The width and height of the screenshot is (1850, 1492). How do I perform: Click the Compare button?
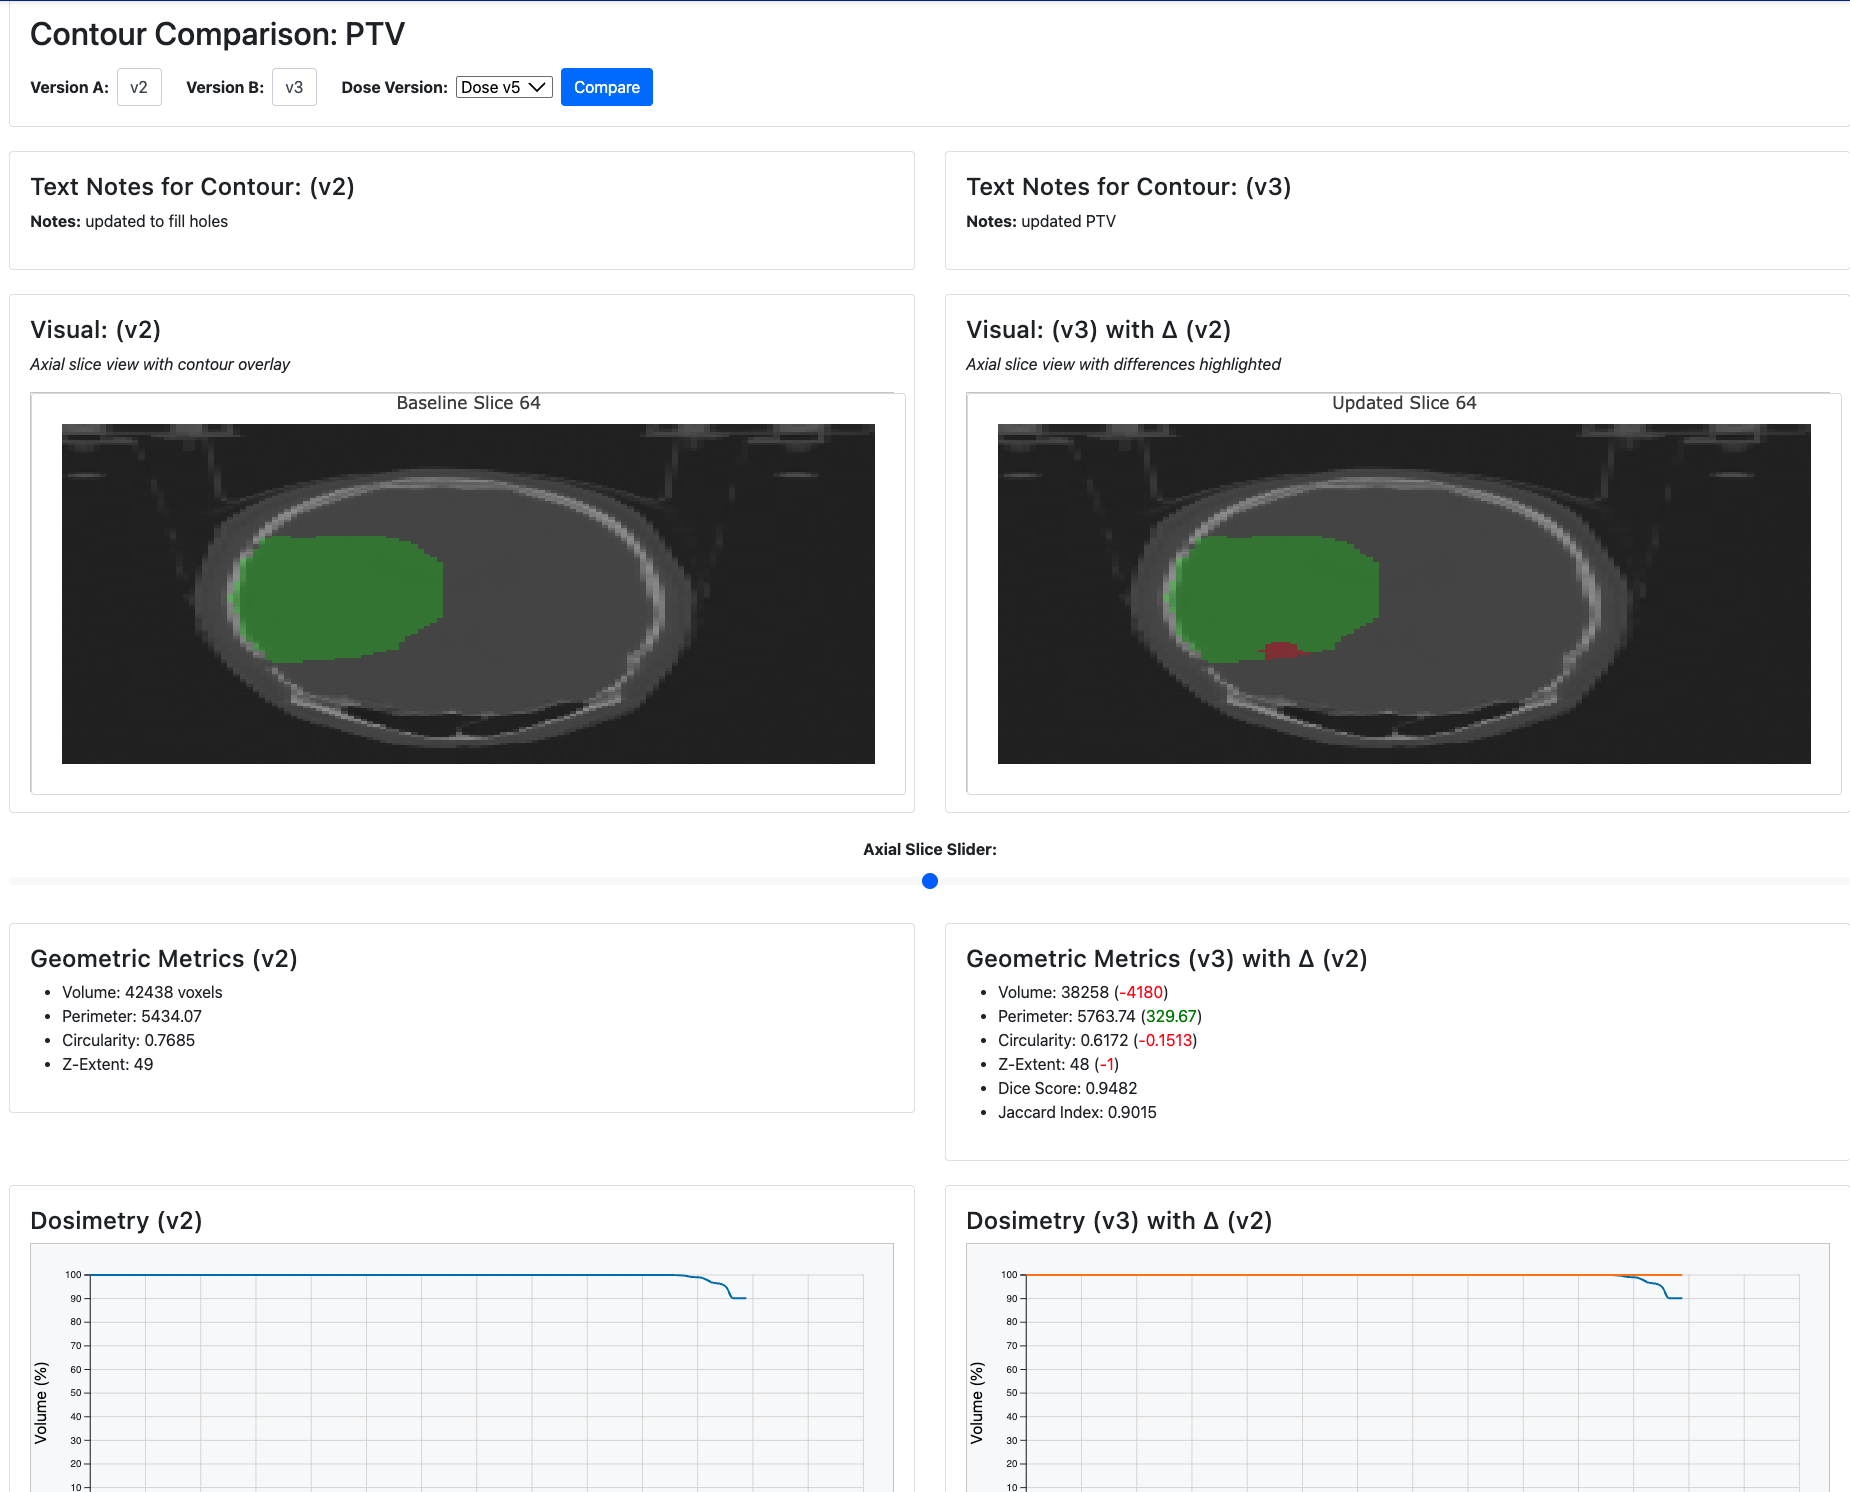click(606, 87)
